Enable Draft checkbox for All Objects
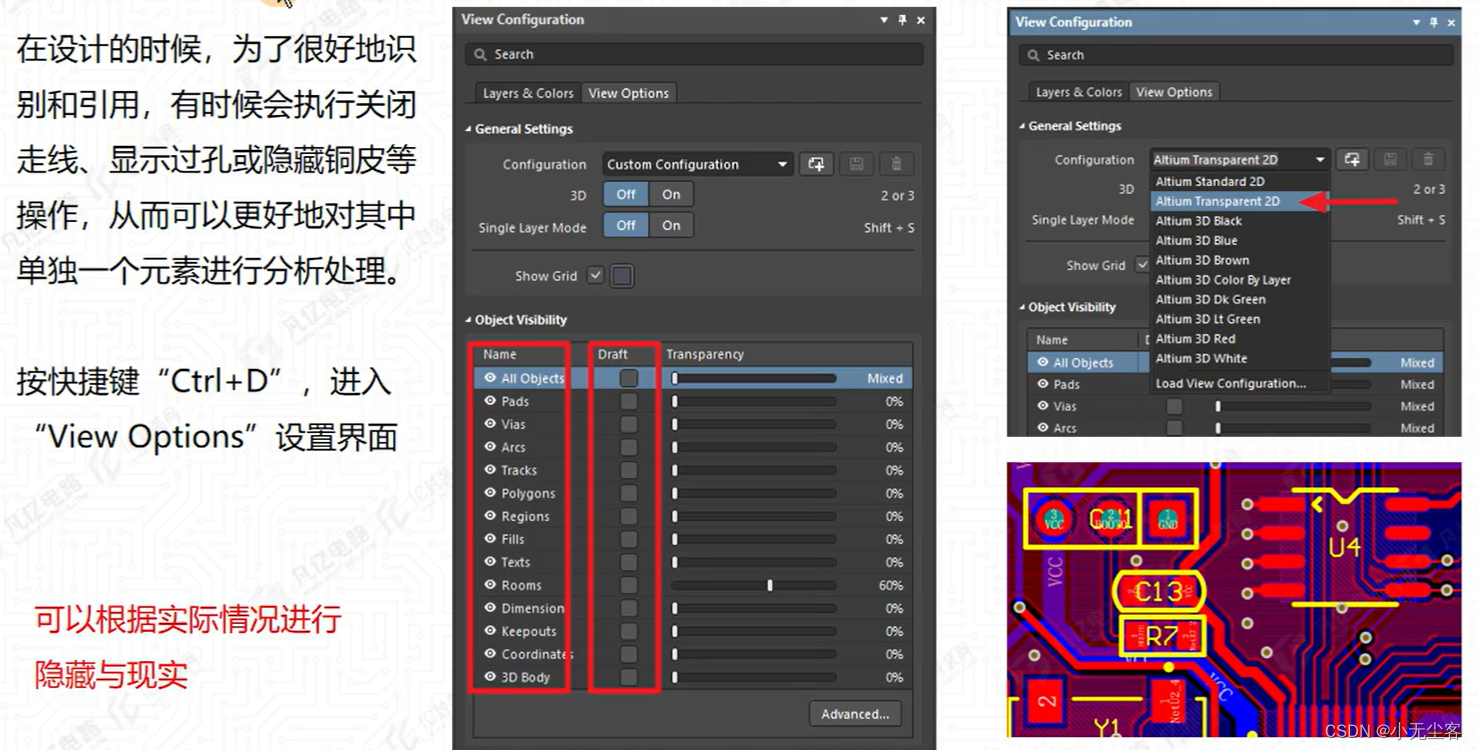This screenshot has width=1478, height=750. 631,378
